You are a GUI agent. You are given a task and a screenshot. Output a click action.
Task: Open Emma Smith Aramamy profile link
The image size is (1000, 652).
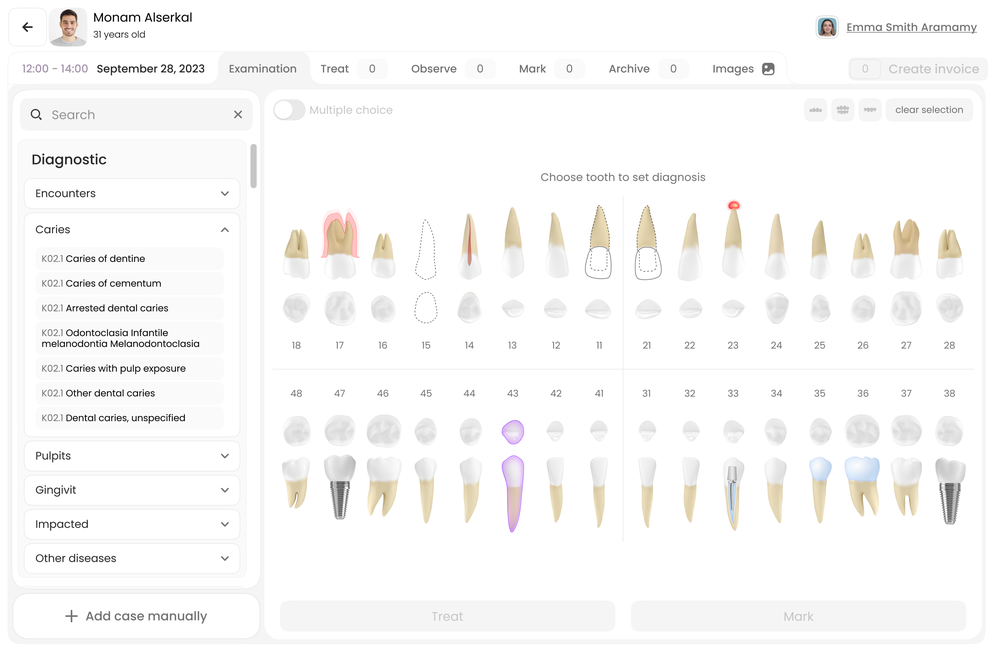coord(911,27)
